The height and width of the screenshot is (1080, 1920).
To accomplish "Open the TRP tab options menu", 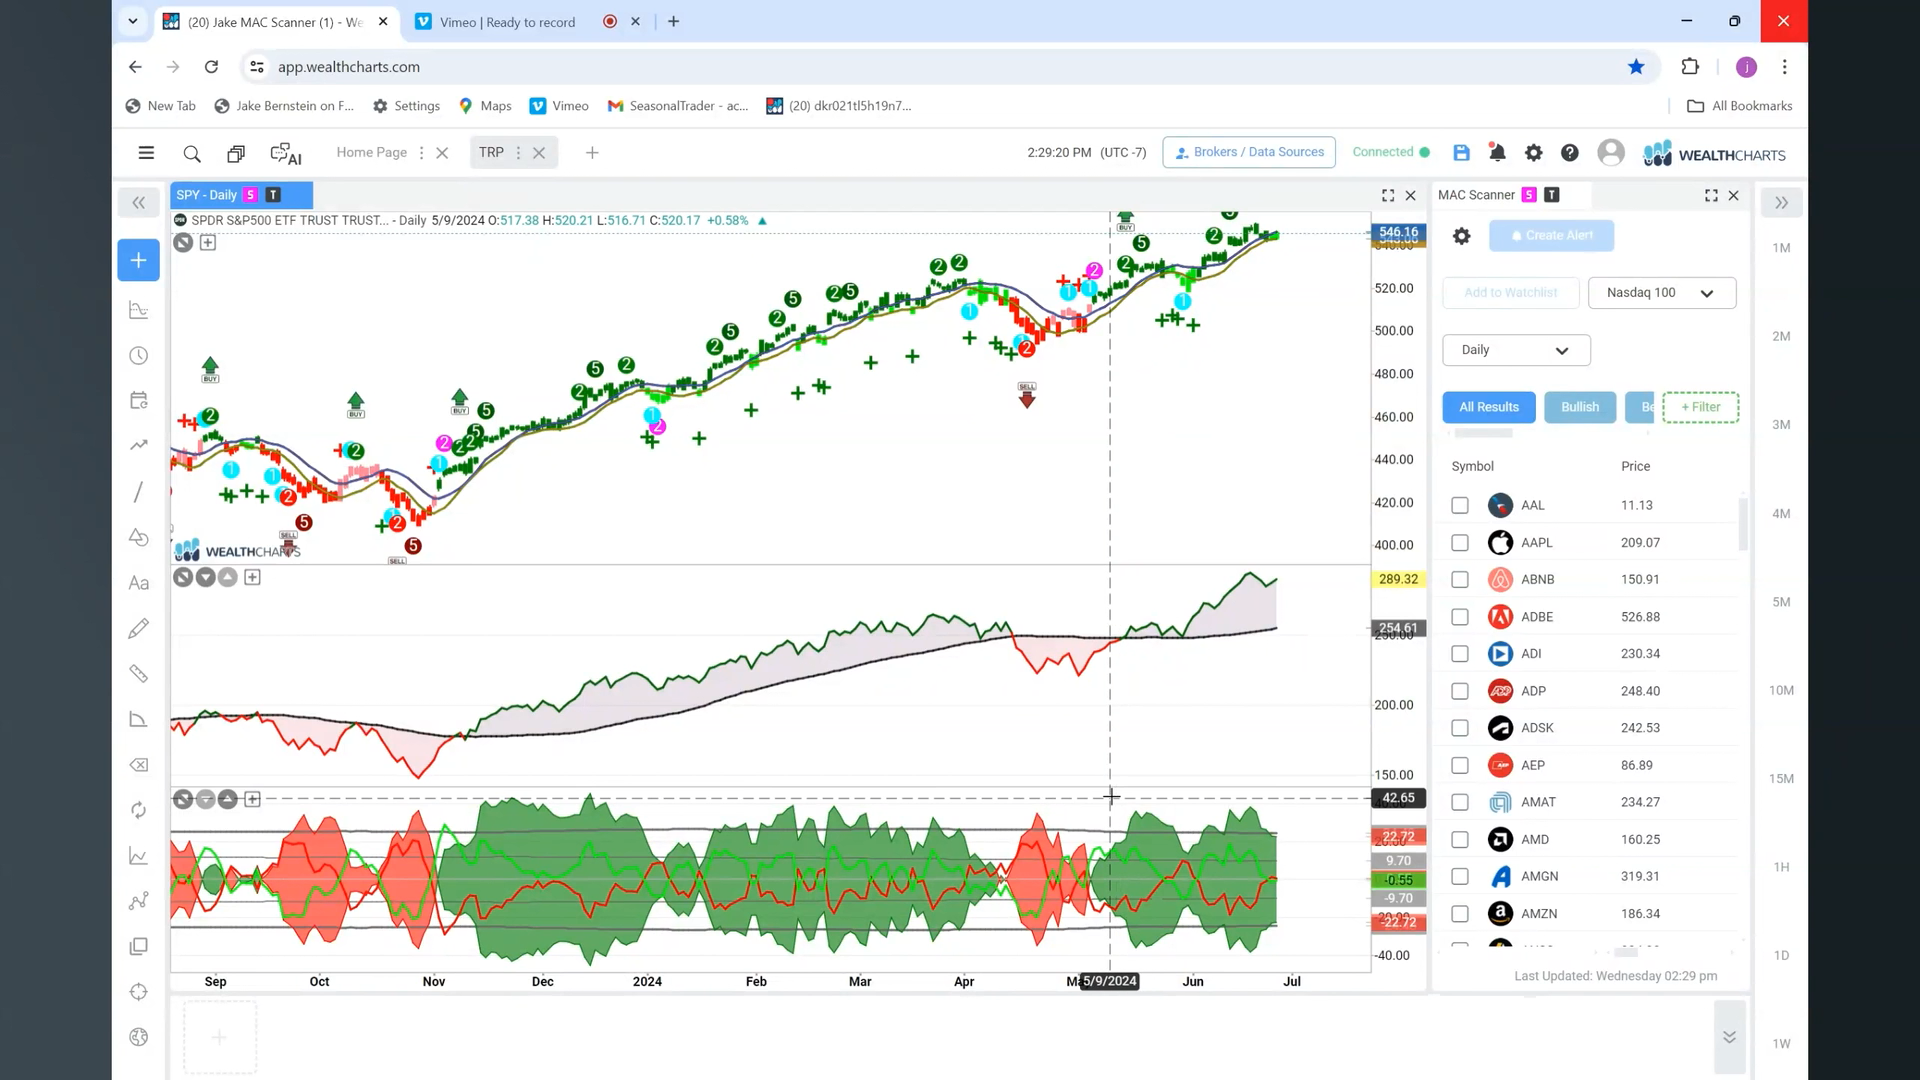I will (518, 153).
